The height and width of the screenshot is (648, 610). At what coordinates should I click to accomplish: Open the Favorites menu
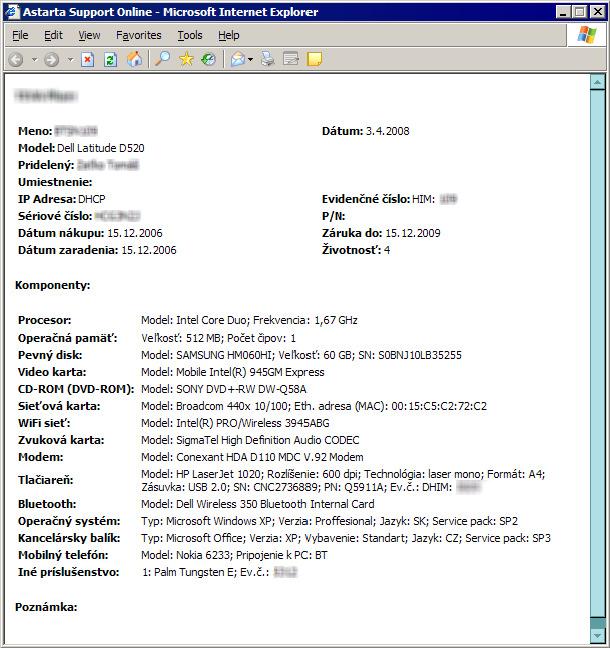pyautogui.click(x=138, y=36)
